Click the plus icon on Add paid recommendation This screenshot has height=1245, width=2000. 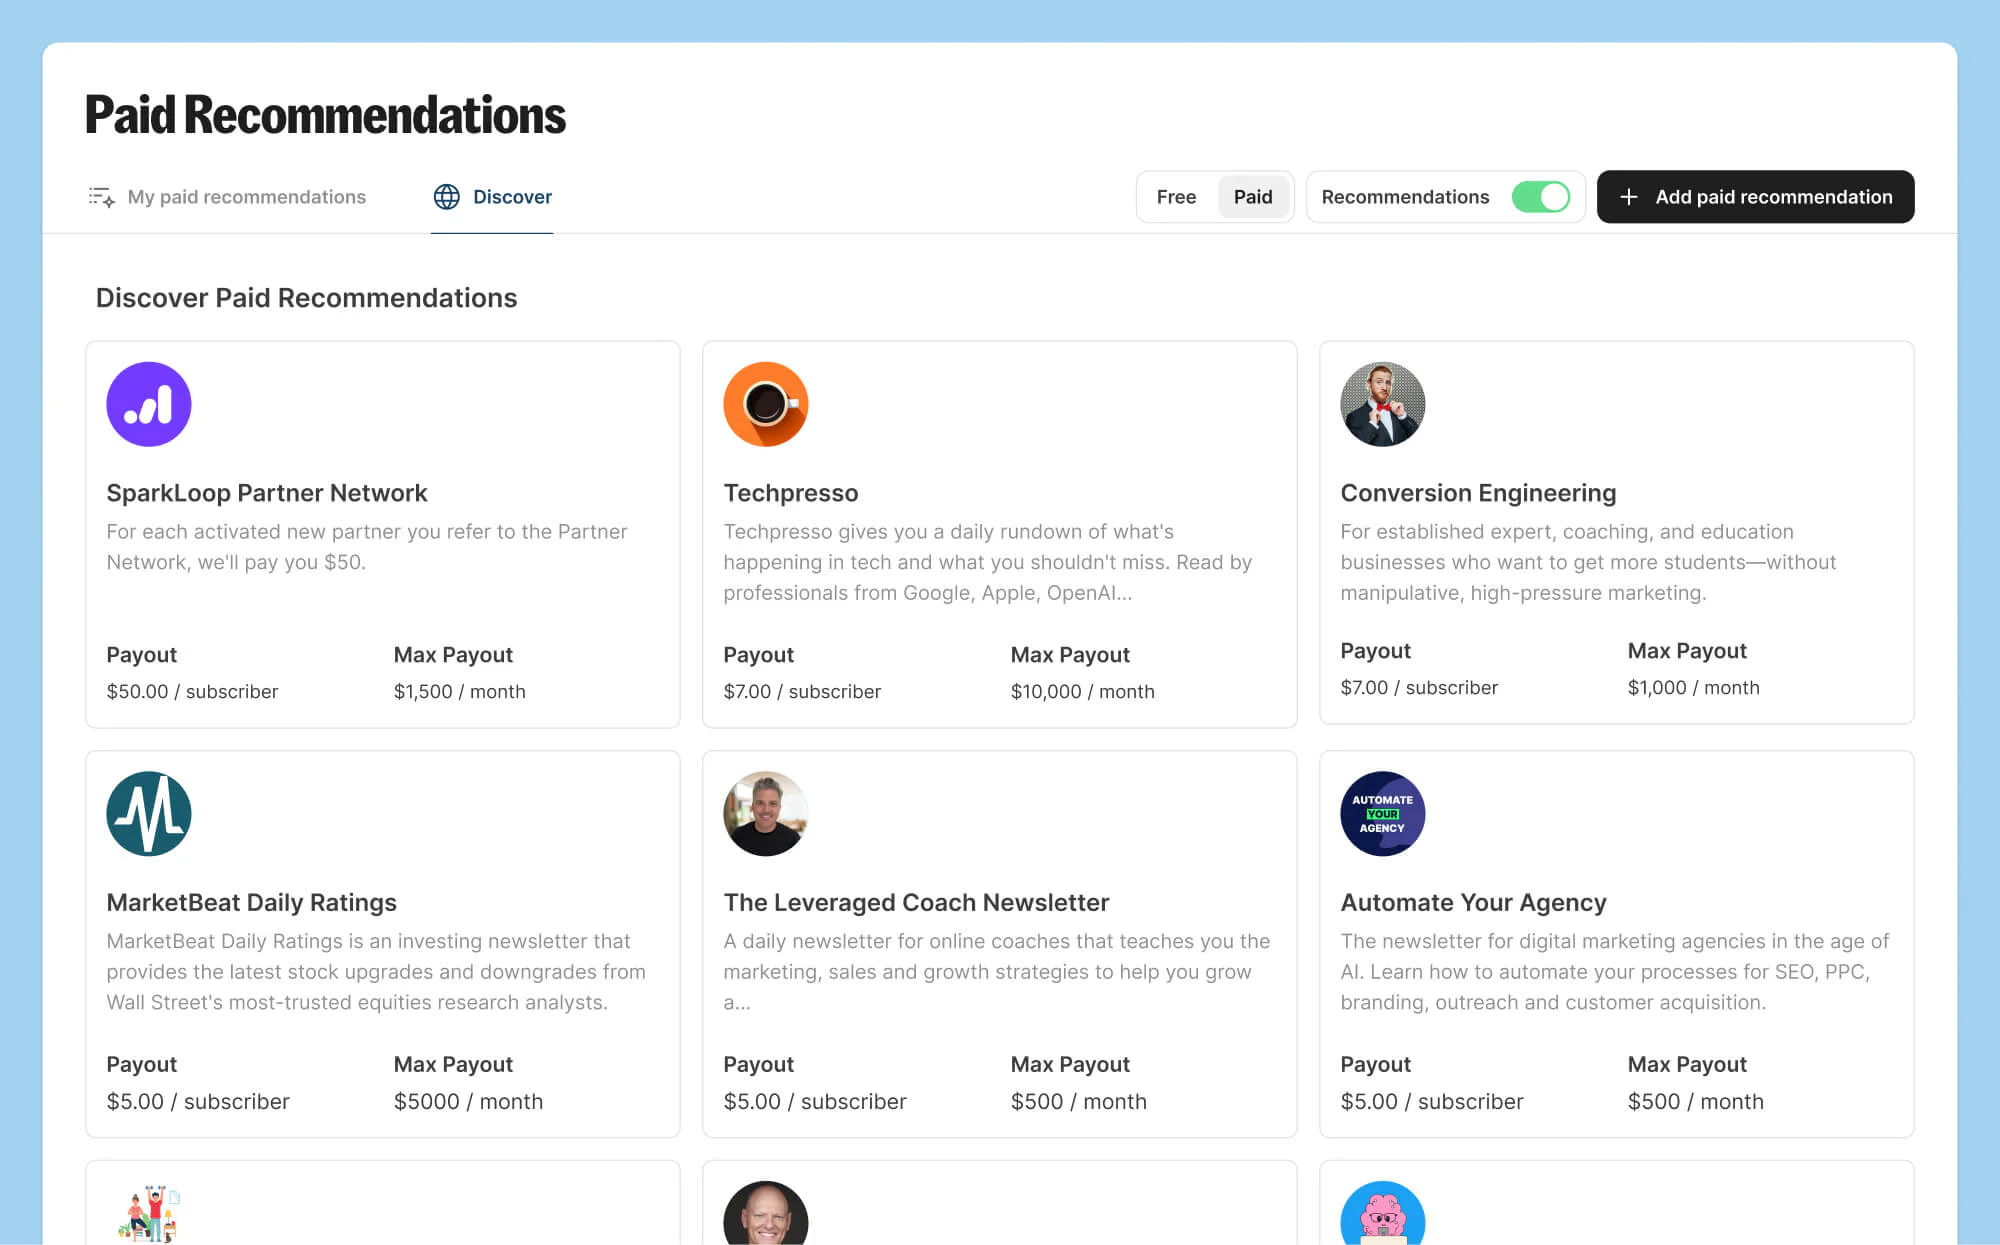[x=1628, y=197]
